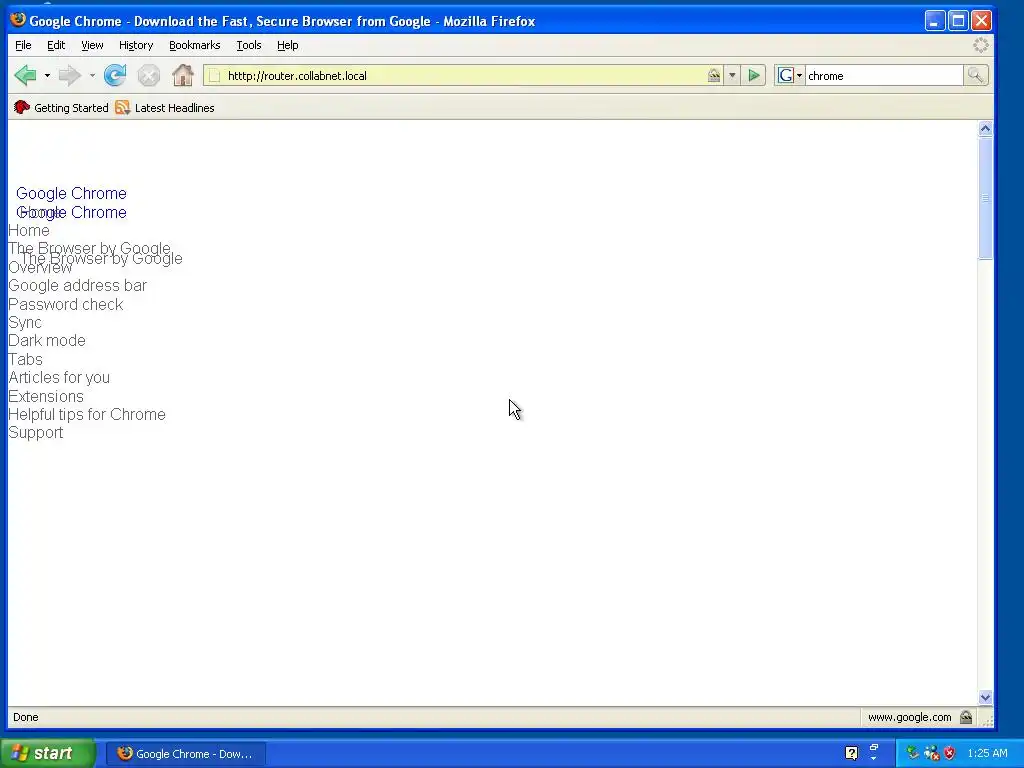Click the lock icon in the address bar
Viewport: 1024px width, 768px height.
[714, 76]
